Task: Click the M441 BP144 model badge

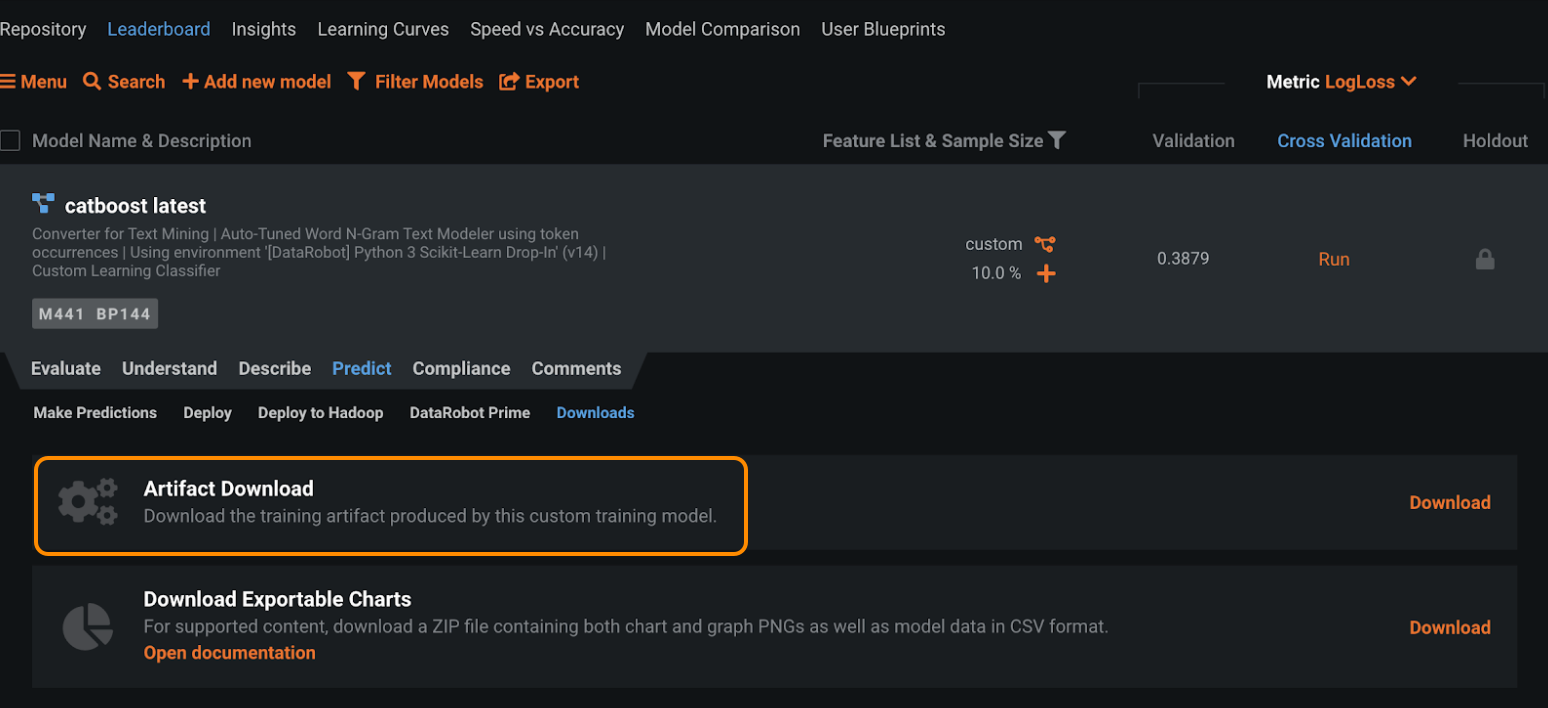Action: click(95, 314)
